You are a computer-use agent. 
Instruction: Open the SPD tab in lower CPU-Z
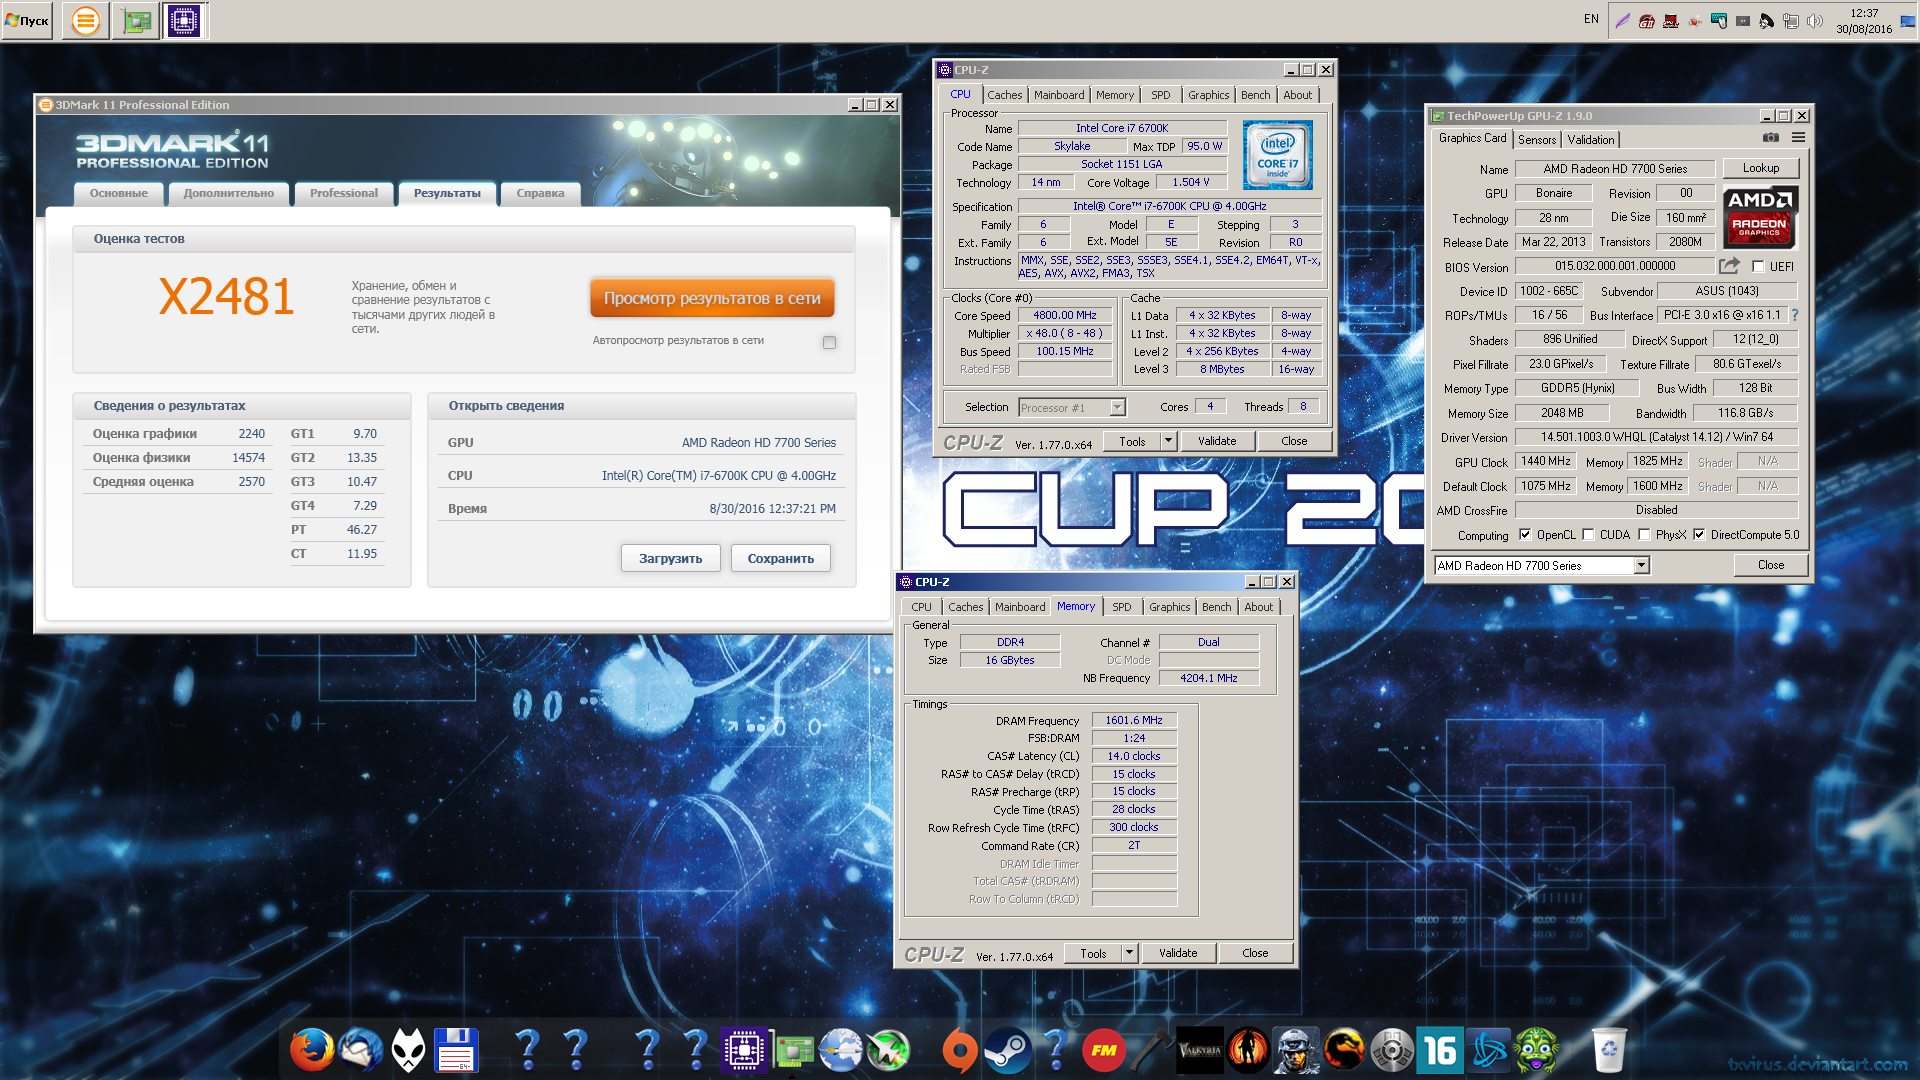pyautogui.click(x=1122, y=607)
